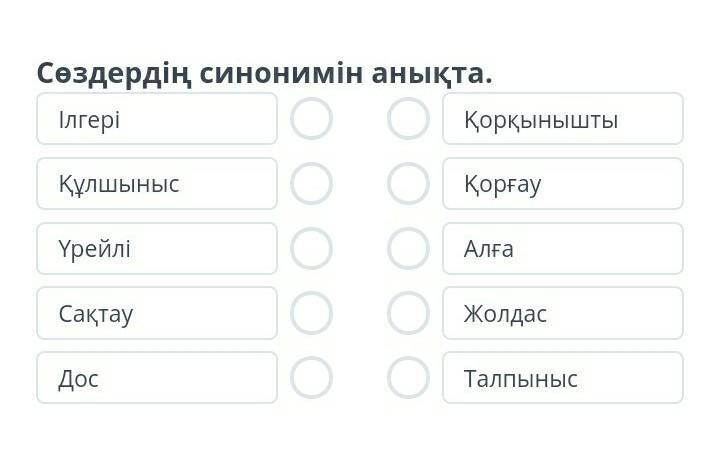Screen dimensions: 720x459
Task: Choose the Үрейлі word box
Action: point(157,249)
